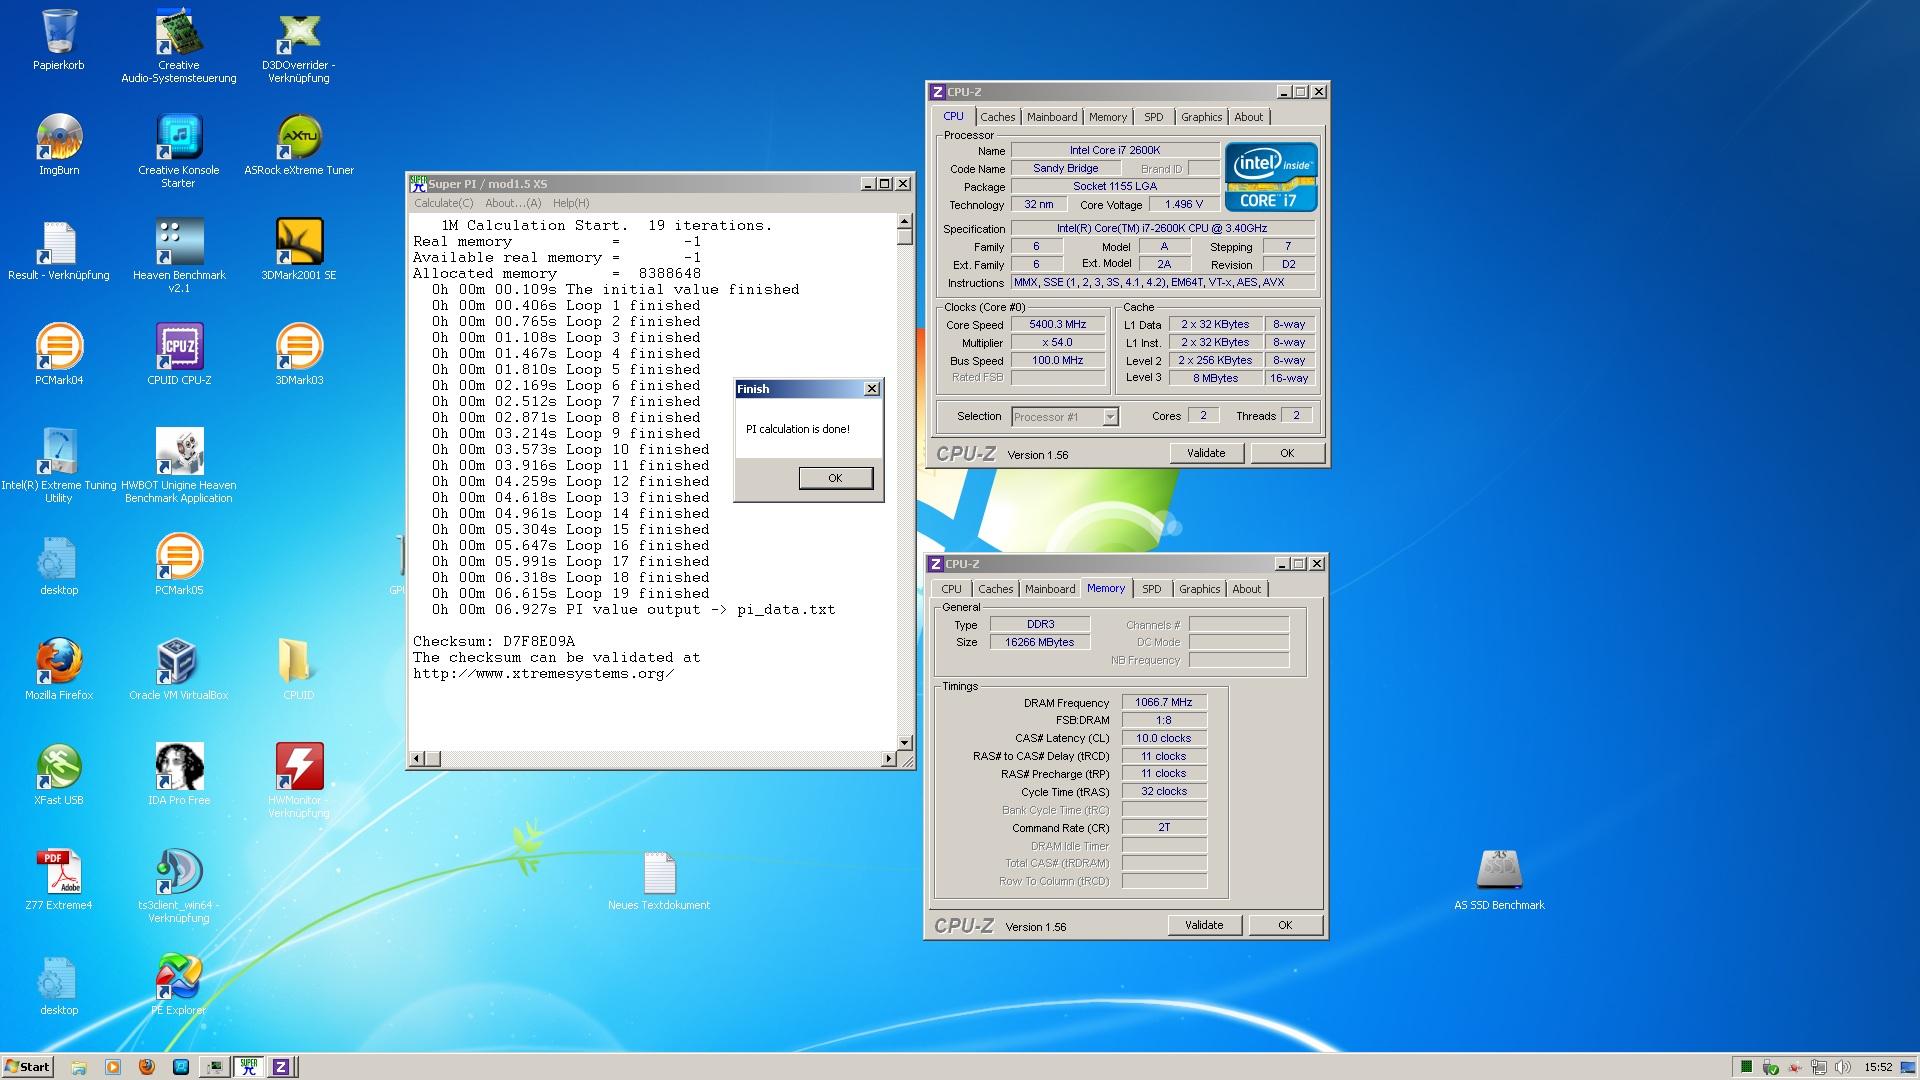Switch to Caches tab in upper CPU-Z
Screen dimensions: 1920x1080
click(997, 117)
